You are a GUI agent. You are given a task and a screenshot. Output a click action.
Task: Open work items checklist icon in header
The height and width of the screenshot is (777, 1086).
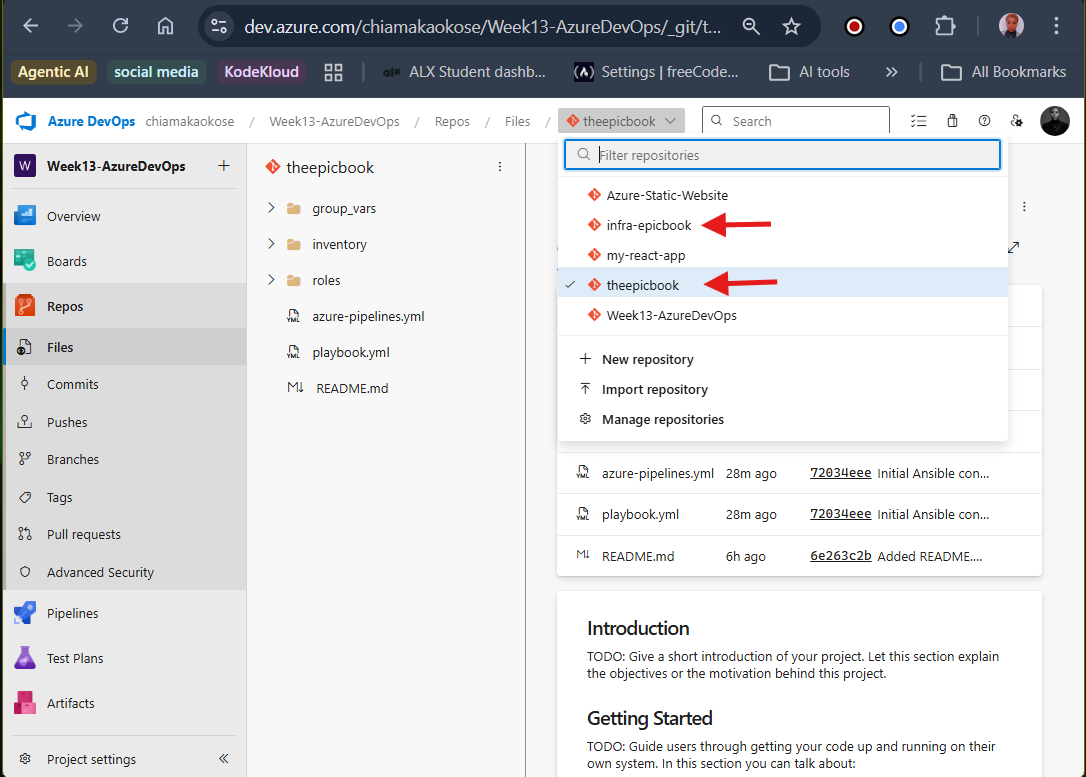[918, 120]
